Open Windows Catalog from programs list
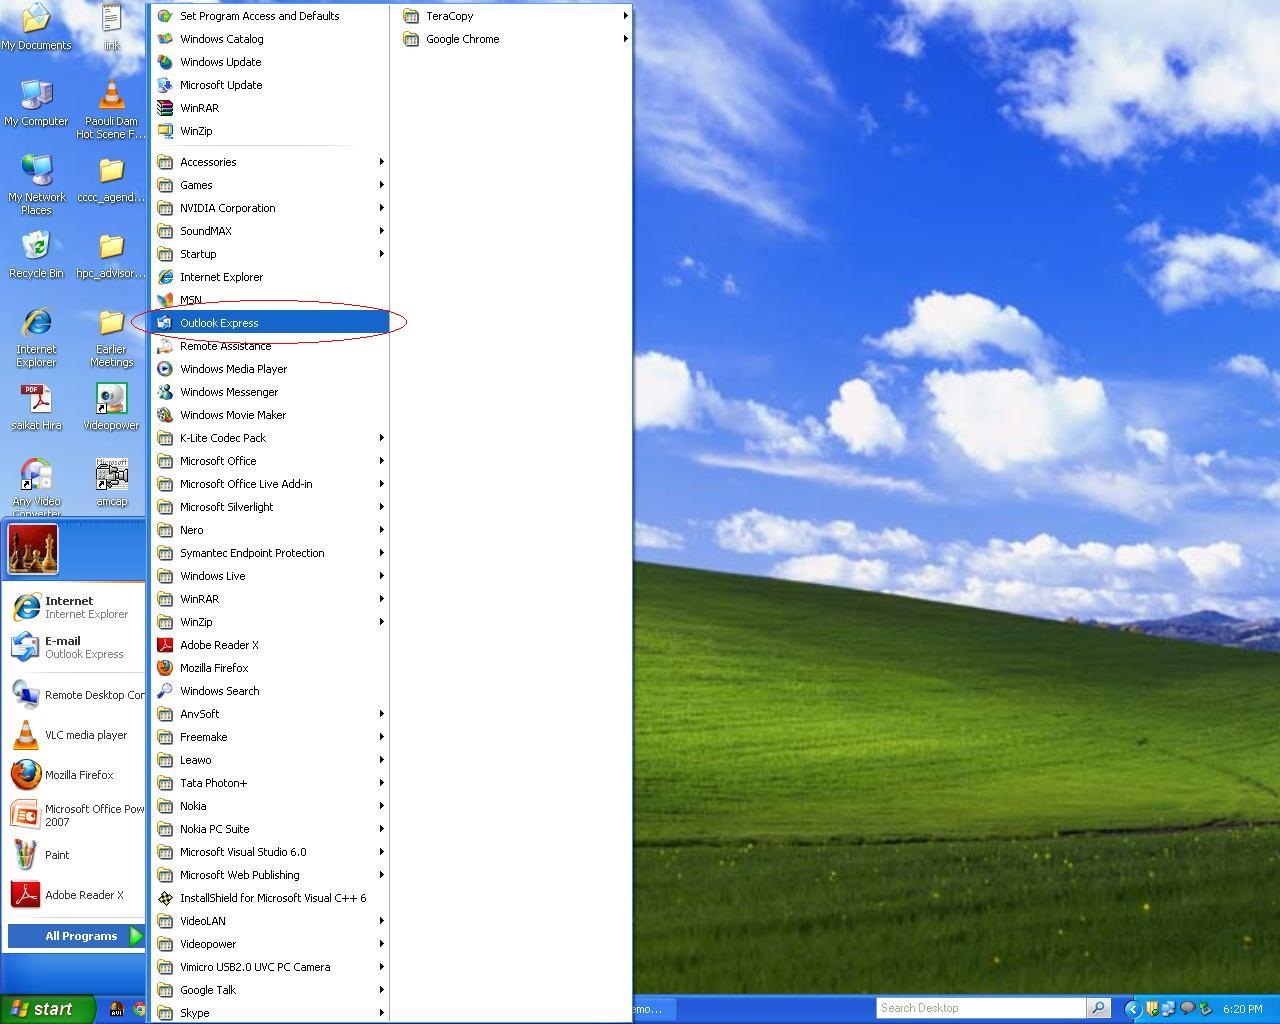Viewport: 1280px width, 1024px height. pos(271,39)
